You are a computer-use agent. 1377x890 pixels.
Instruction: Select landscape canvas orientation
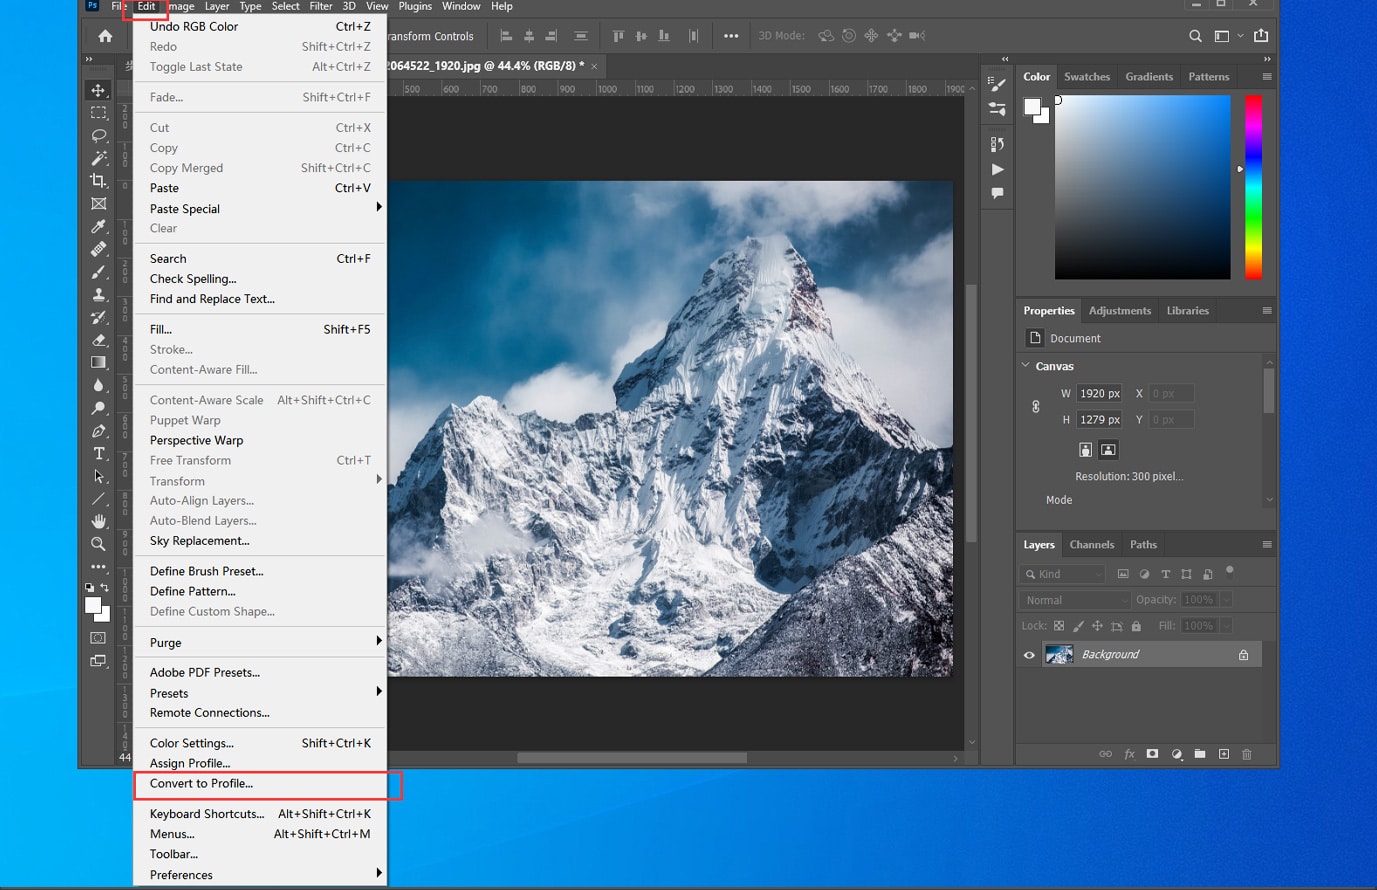tap(1108, 450)
